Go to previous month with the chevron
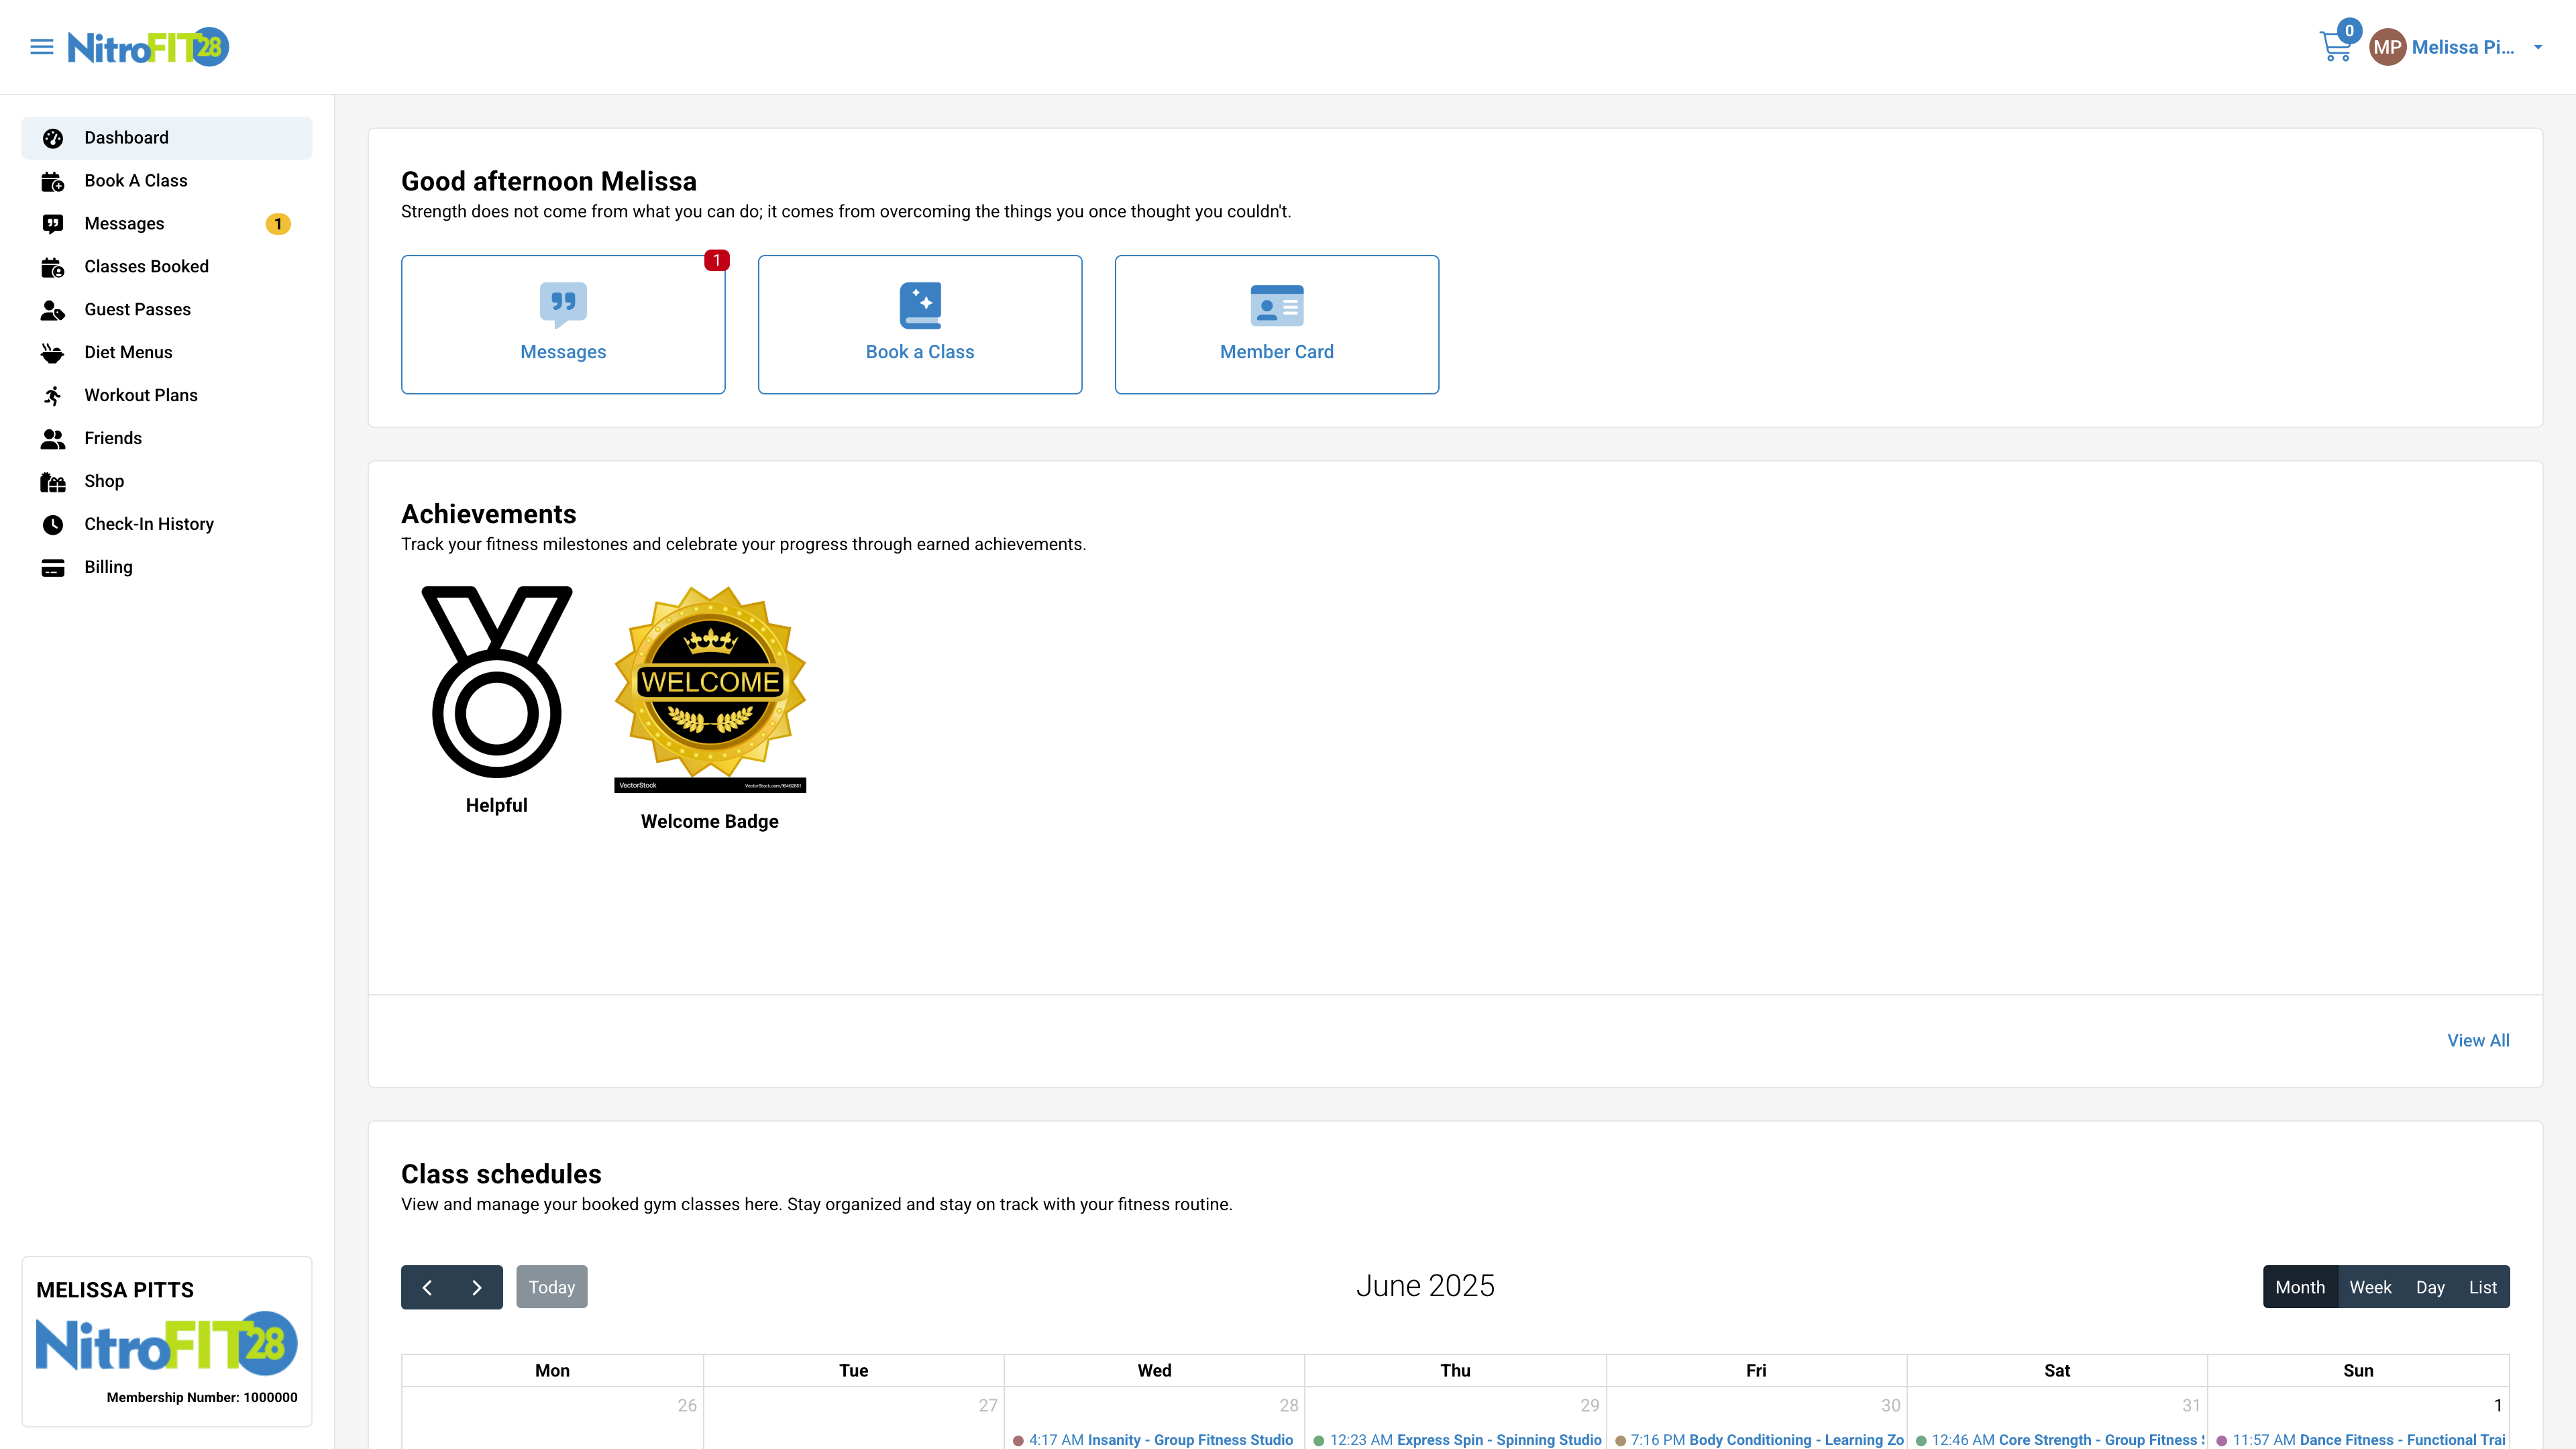The image size is (2576, 1449). pos(428,1287)
